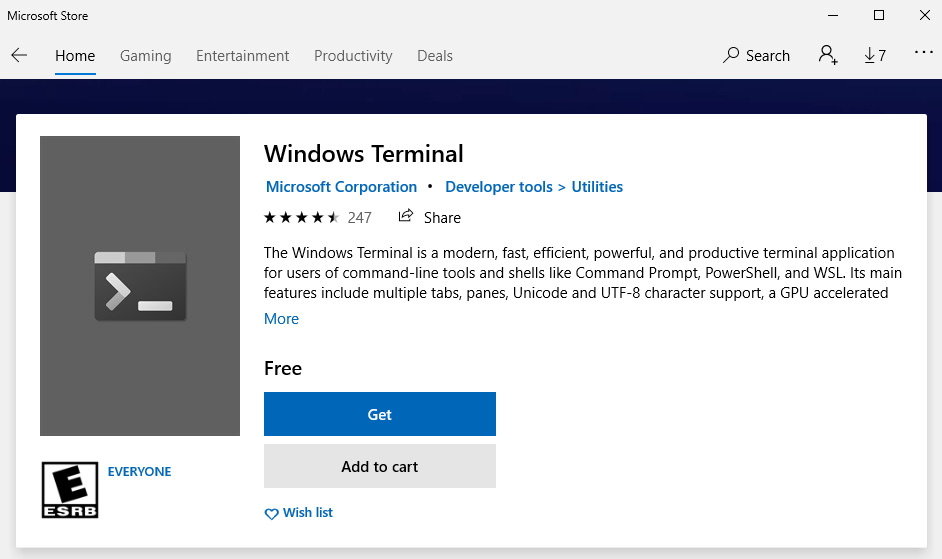Open the Developer tools category link

[x=499, y=187]
